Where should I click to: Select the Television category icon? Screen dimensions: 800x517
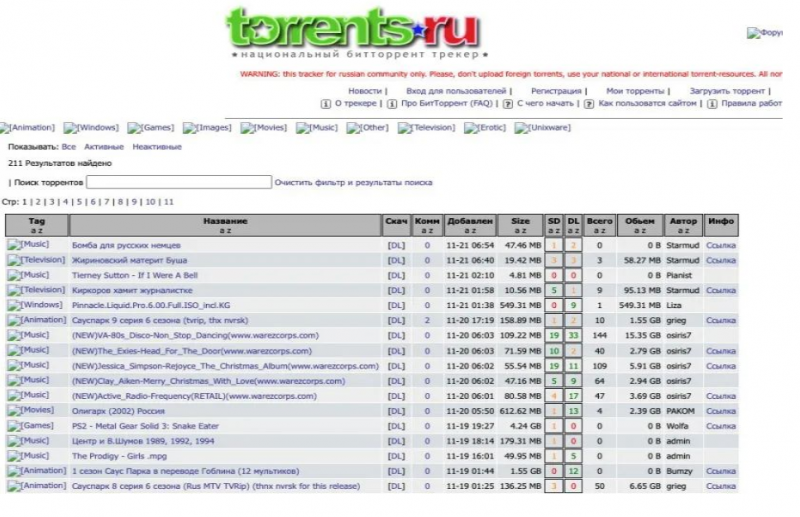pyautogui.click(x=430, y=128)
